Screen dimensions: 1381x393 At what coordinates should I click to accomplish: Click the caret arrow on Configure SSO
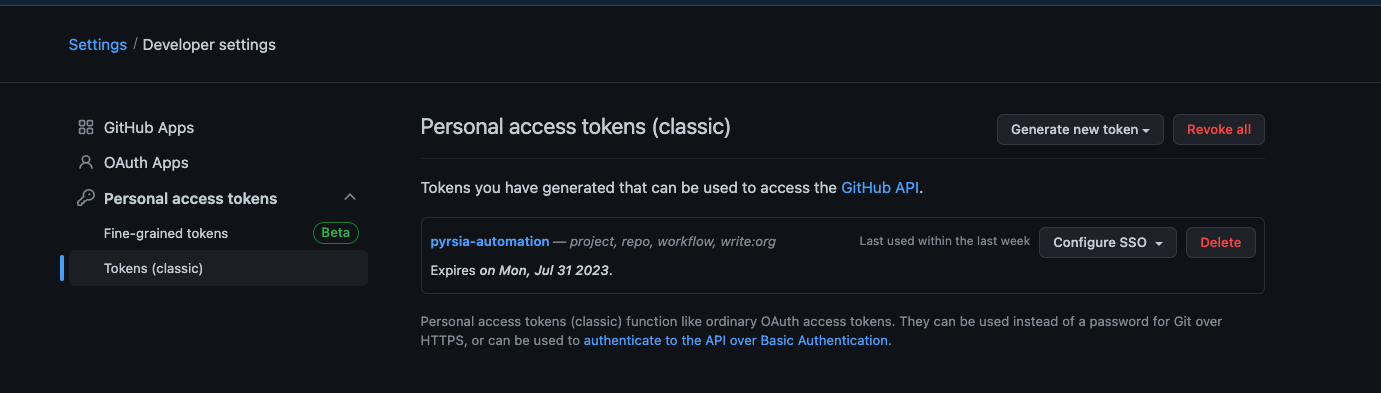coord(1159,243)
